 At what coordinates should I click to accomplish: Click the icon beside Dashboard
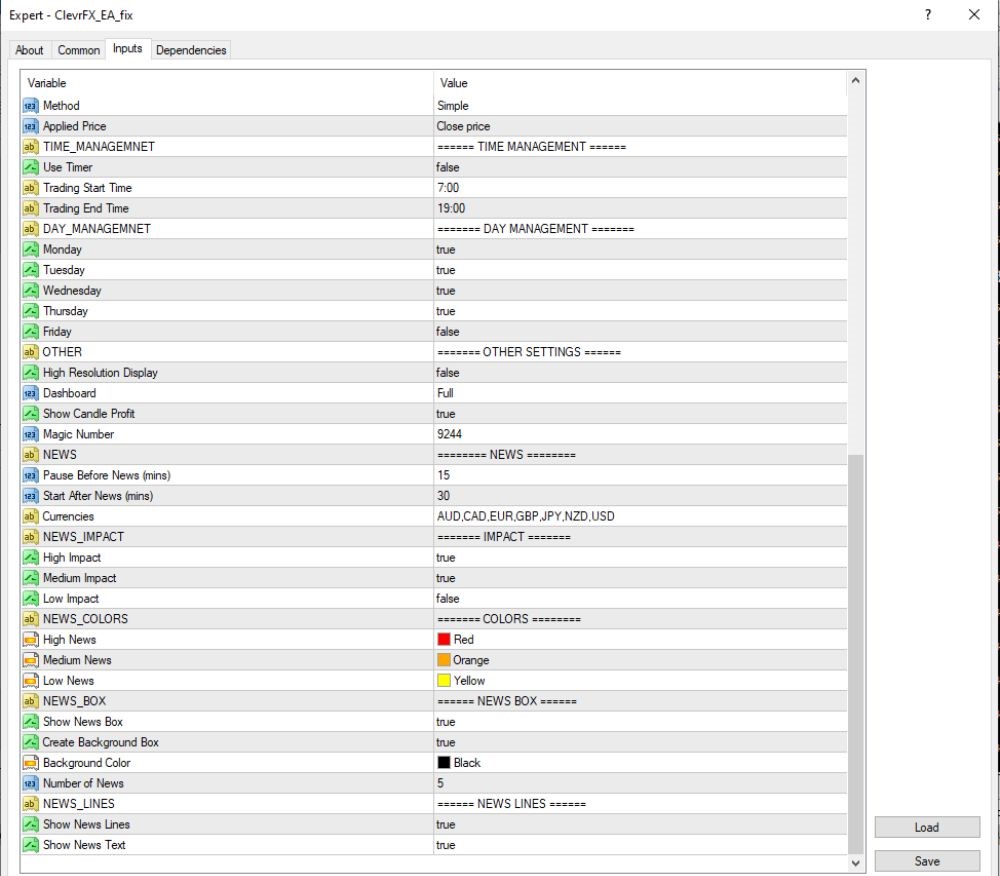[30, 393]
